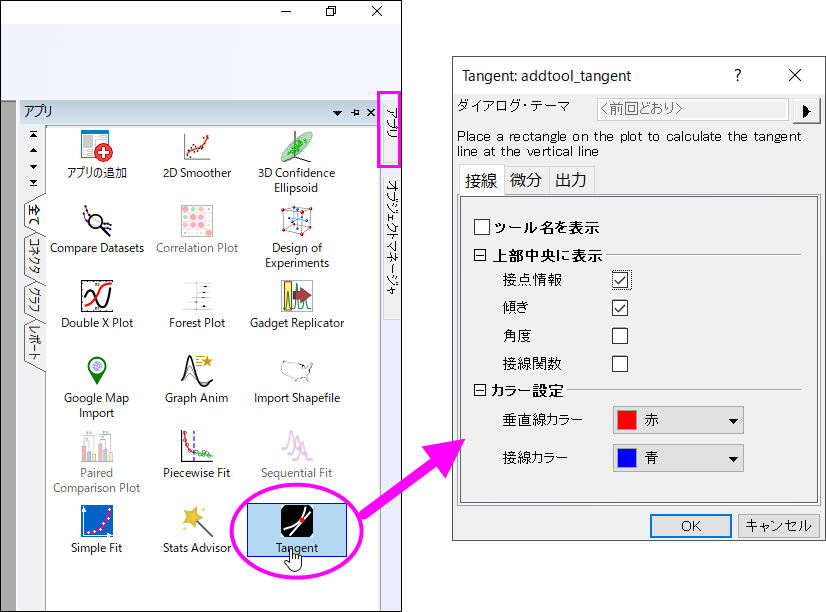Open the アプリ docked vertical tab
Screen dimensions: 826x612
point(390,130)
